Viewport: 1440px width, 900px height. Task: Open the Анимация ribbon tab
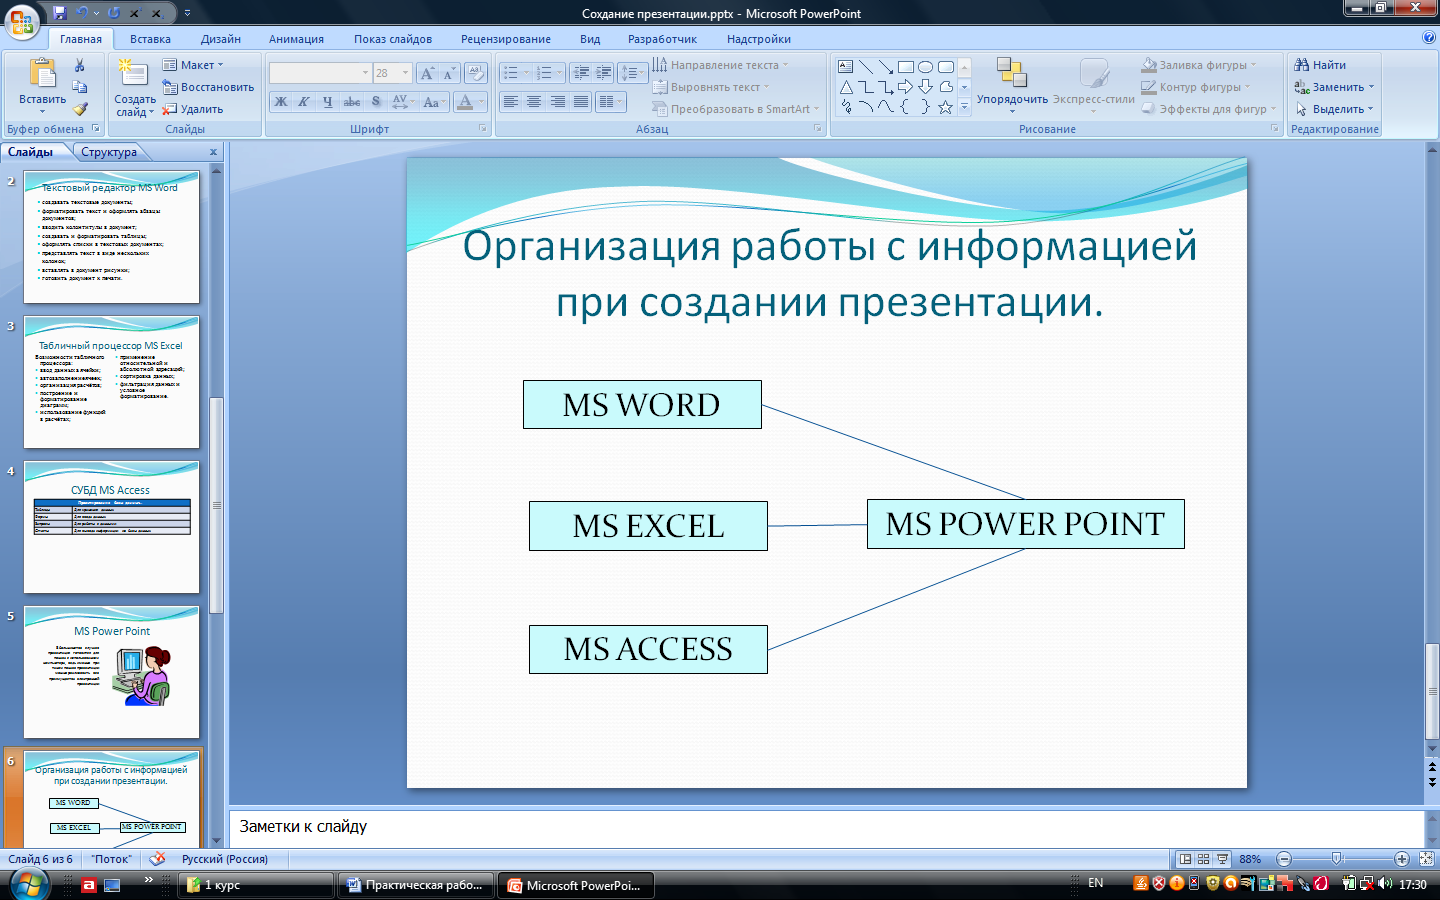296,39
